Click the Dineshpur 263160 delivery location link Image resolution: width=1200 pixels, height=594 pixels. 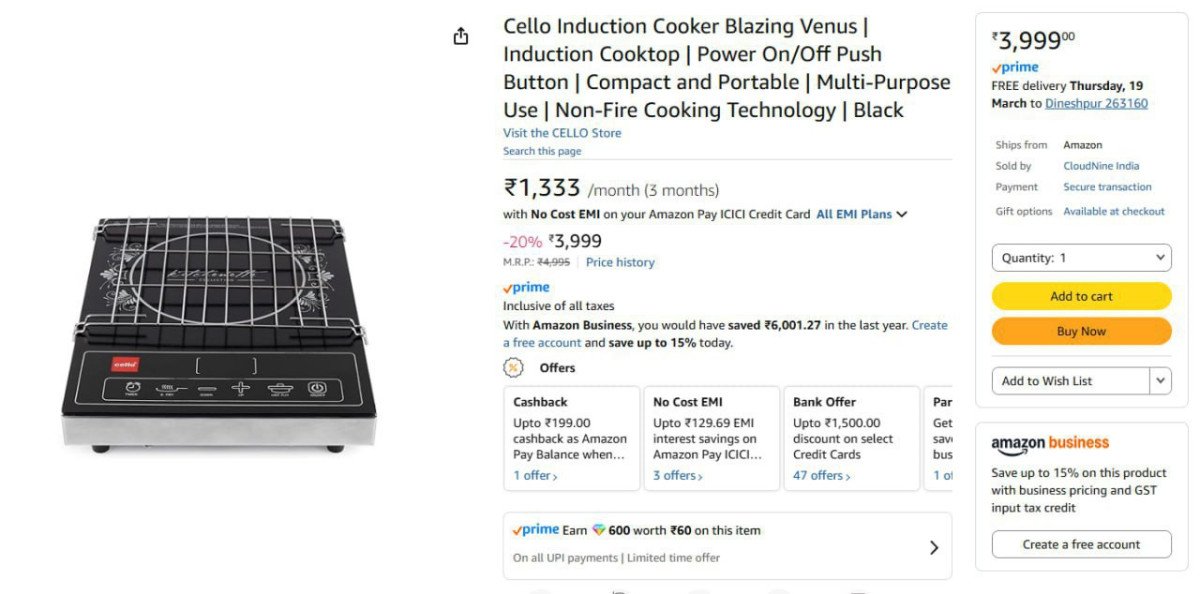(x=1096, y=103)
